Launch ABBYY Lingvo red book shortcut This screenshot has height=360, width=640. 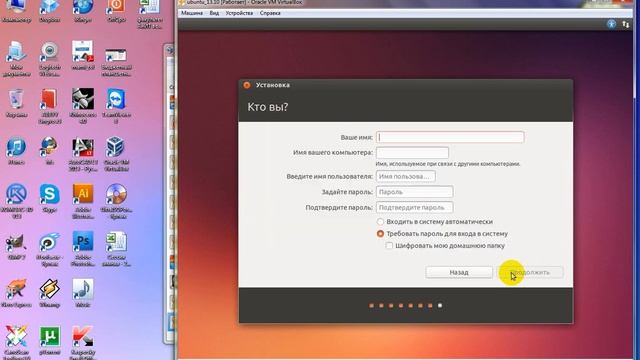(49, 106)
